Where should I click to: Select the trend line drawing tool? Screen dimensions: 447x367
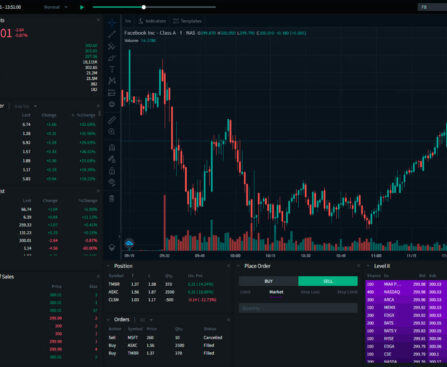point(112,34)
